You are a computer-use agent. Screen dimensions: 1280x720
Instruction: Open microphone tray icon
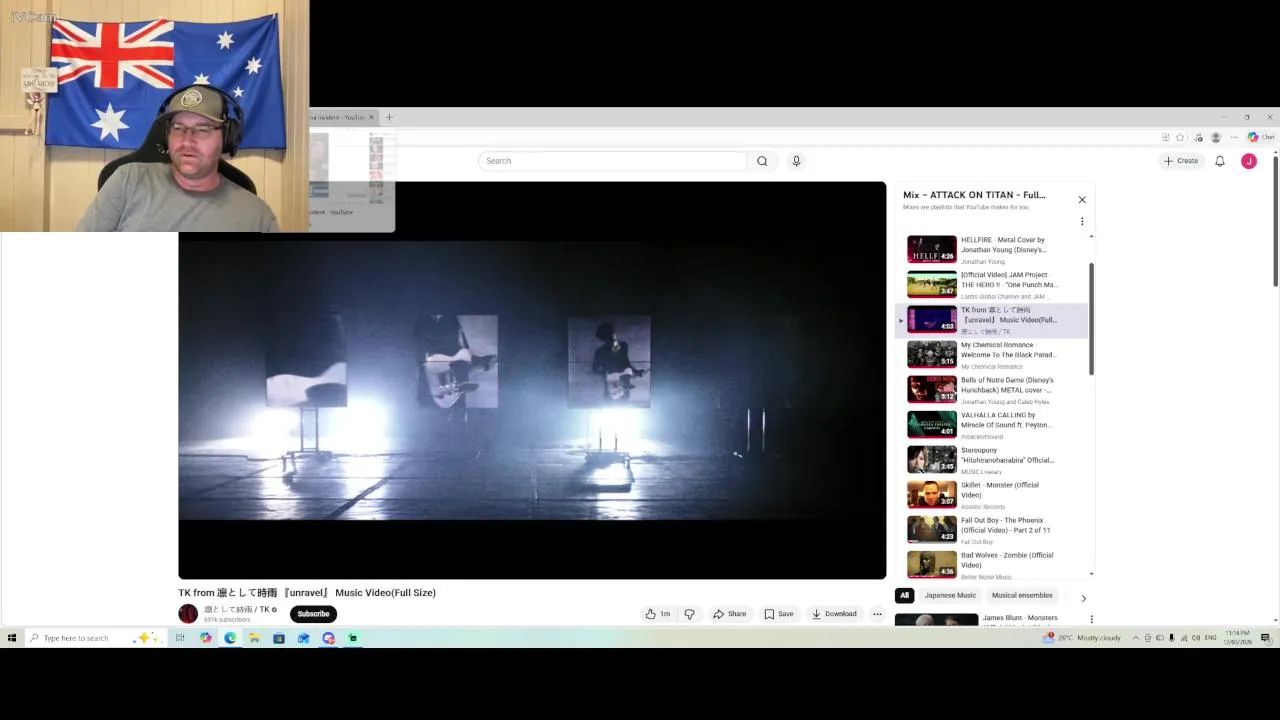(x=1171, y=638)
